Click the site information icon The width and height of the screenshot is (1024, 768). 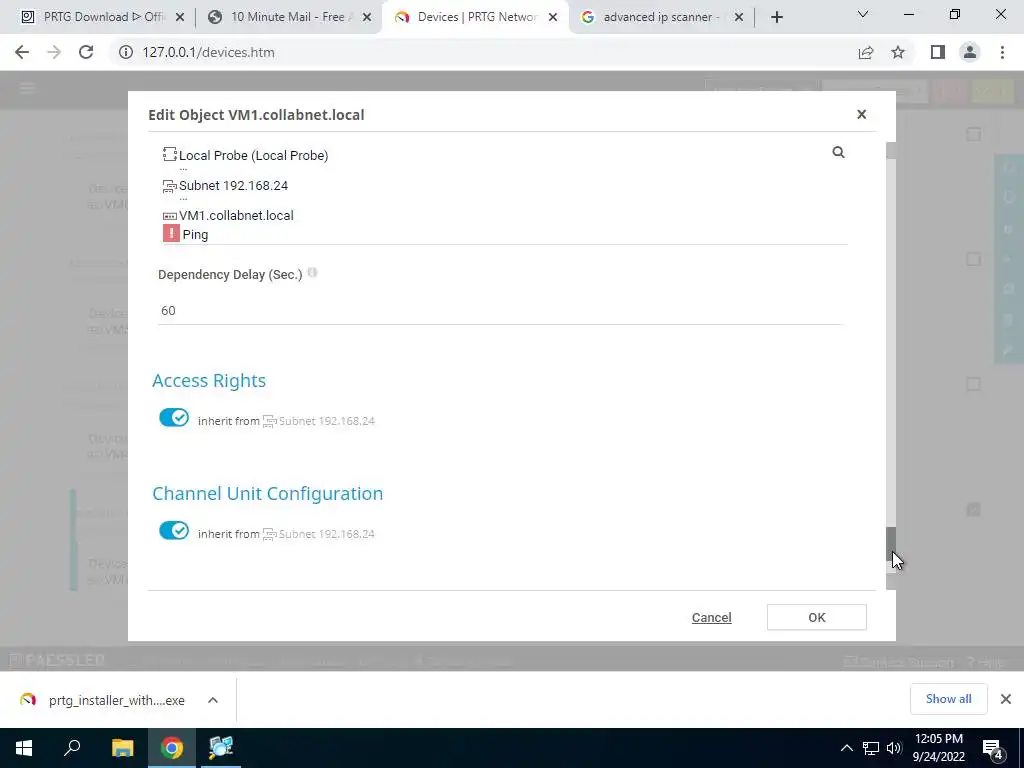(125, 52)
